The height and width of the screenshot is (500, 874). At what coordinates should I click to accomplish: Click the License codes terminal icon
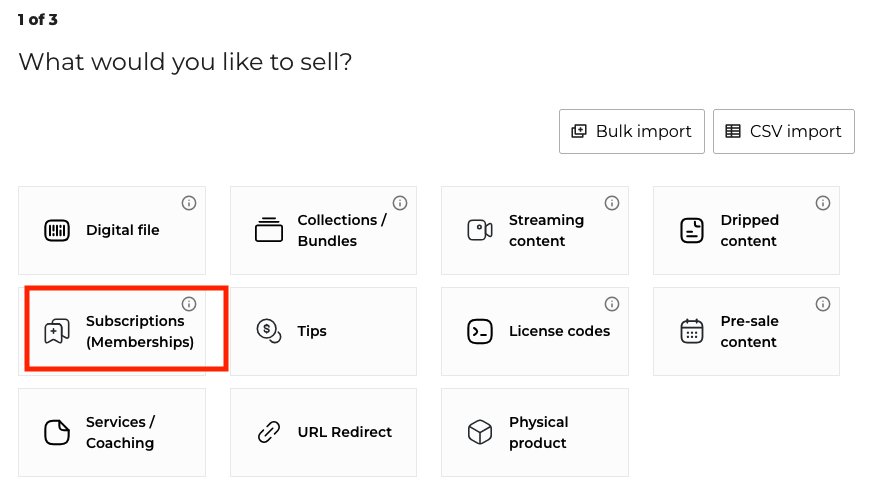coord(480,332)
